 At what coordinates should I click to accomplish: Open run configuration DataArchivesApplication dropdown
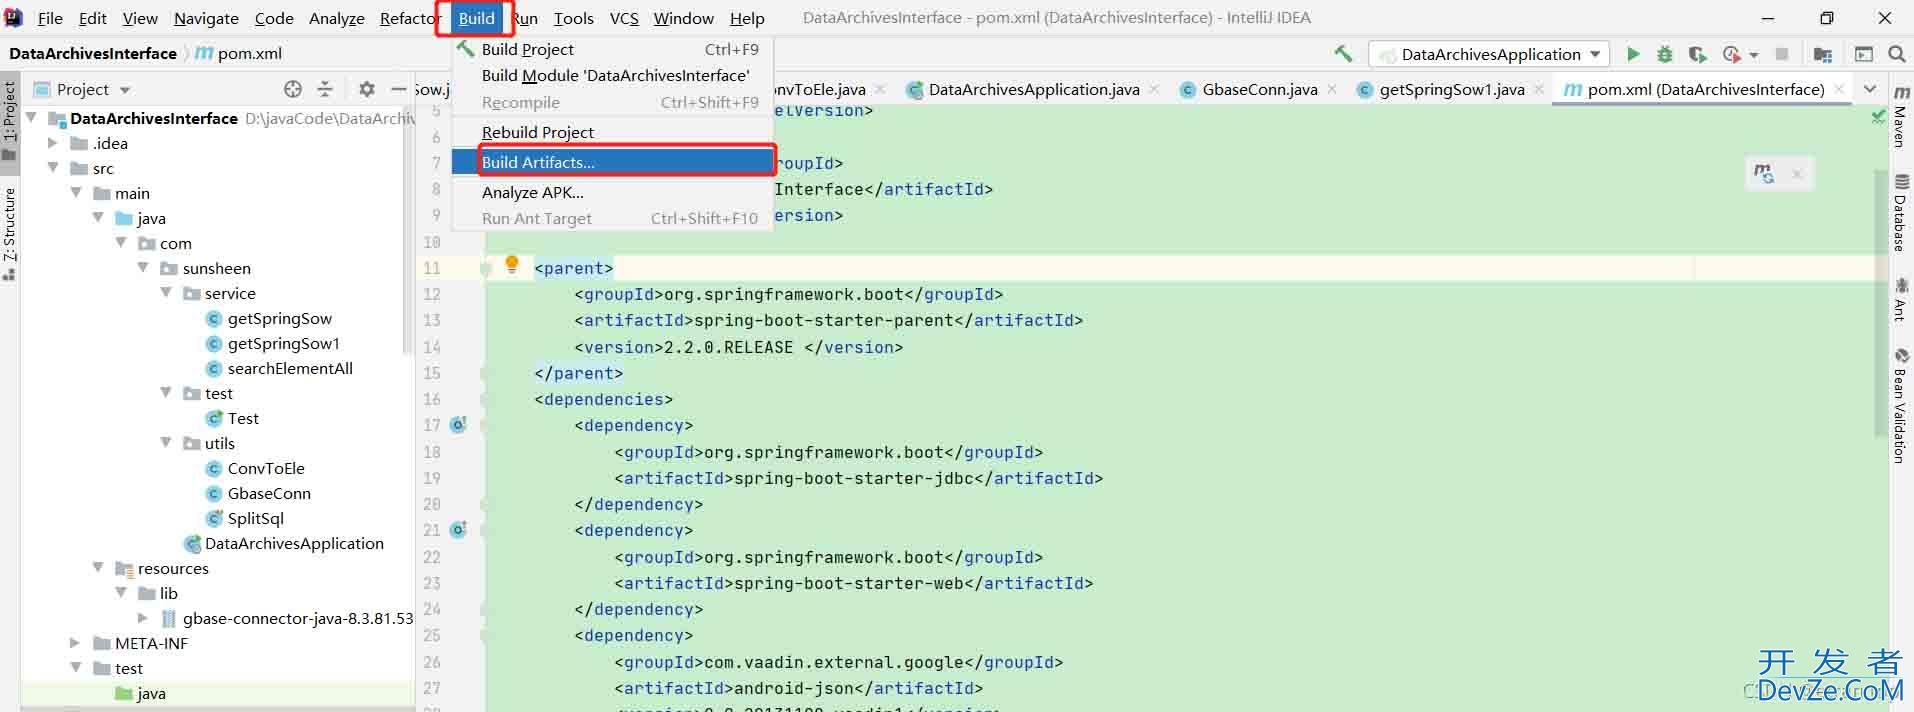1488,54
